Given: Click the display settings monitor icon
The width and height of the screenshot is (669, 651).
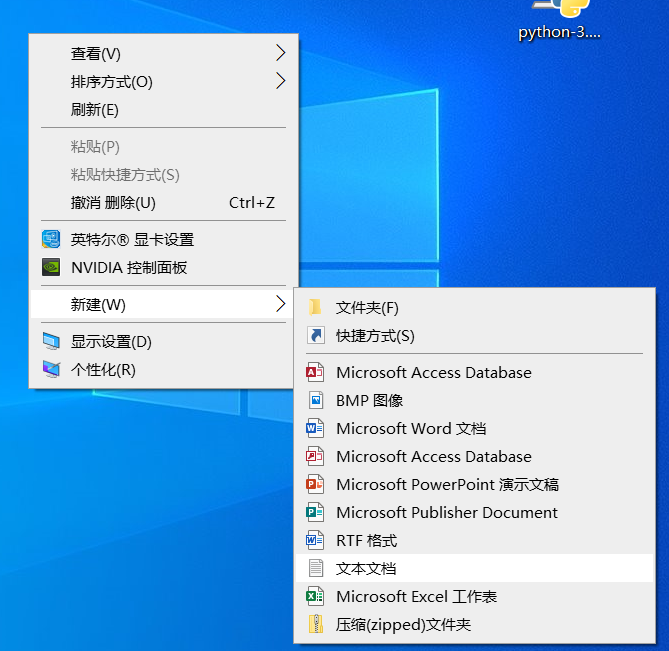Looking at the screenshot, I should pos(51,341).
